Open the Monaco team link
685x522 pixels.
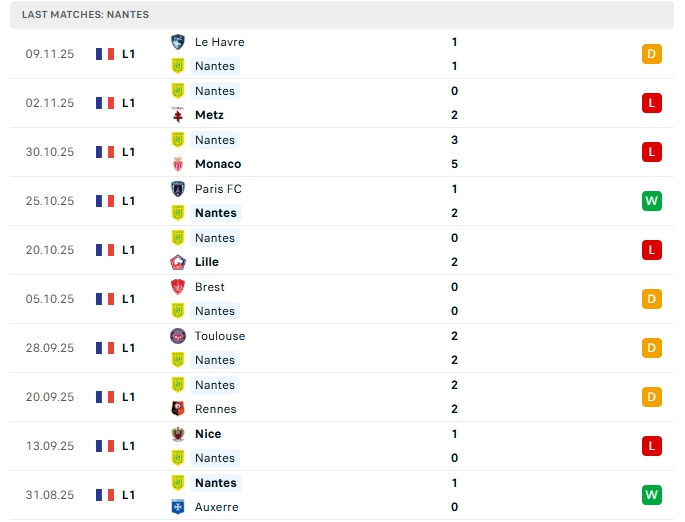click(218, 164)
